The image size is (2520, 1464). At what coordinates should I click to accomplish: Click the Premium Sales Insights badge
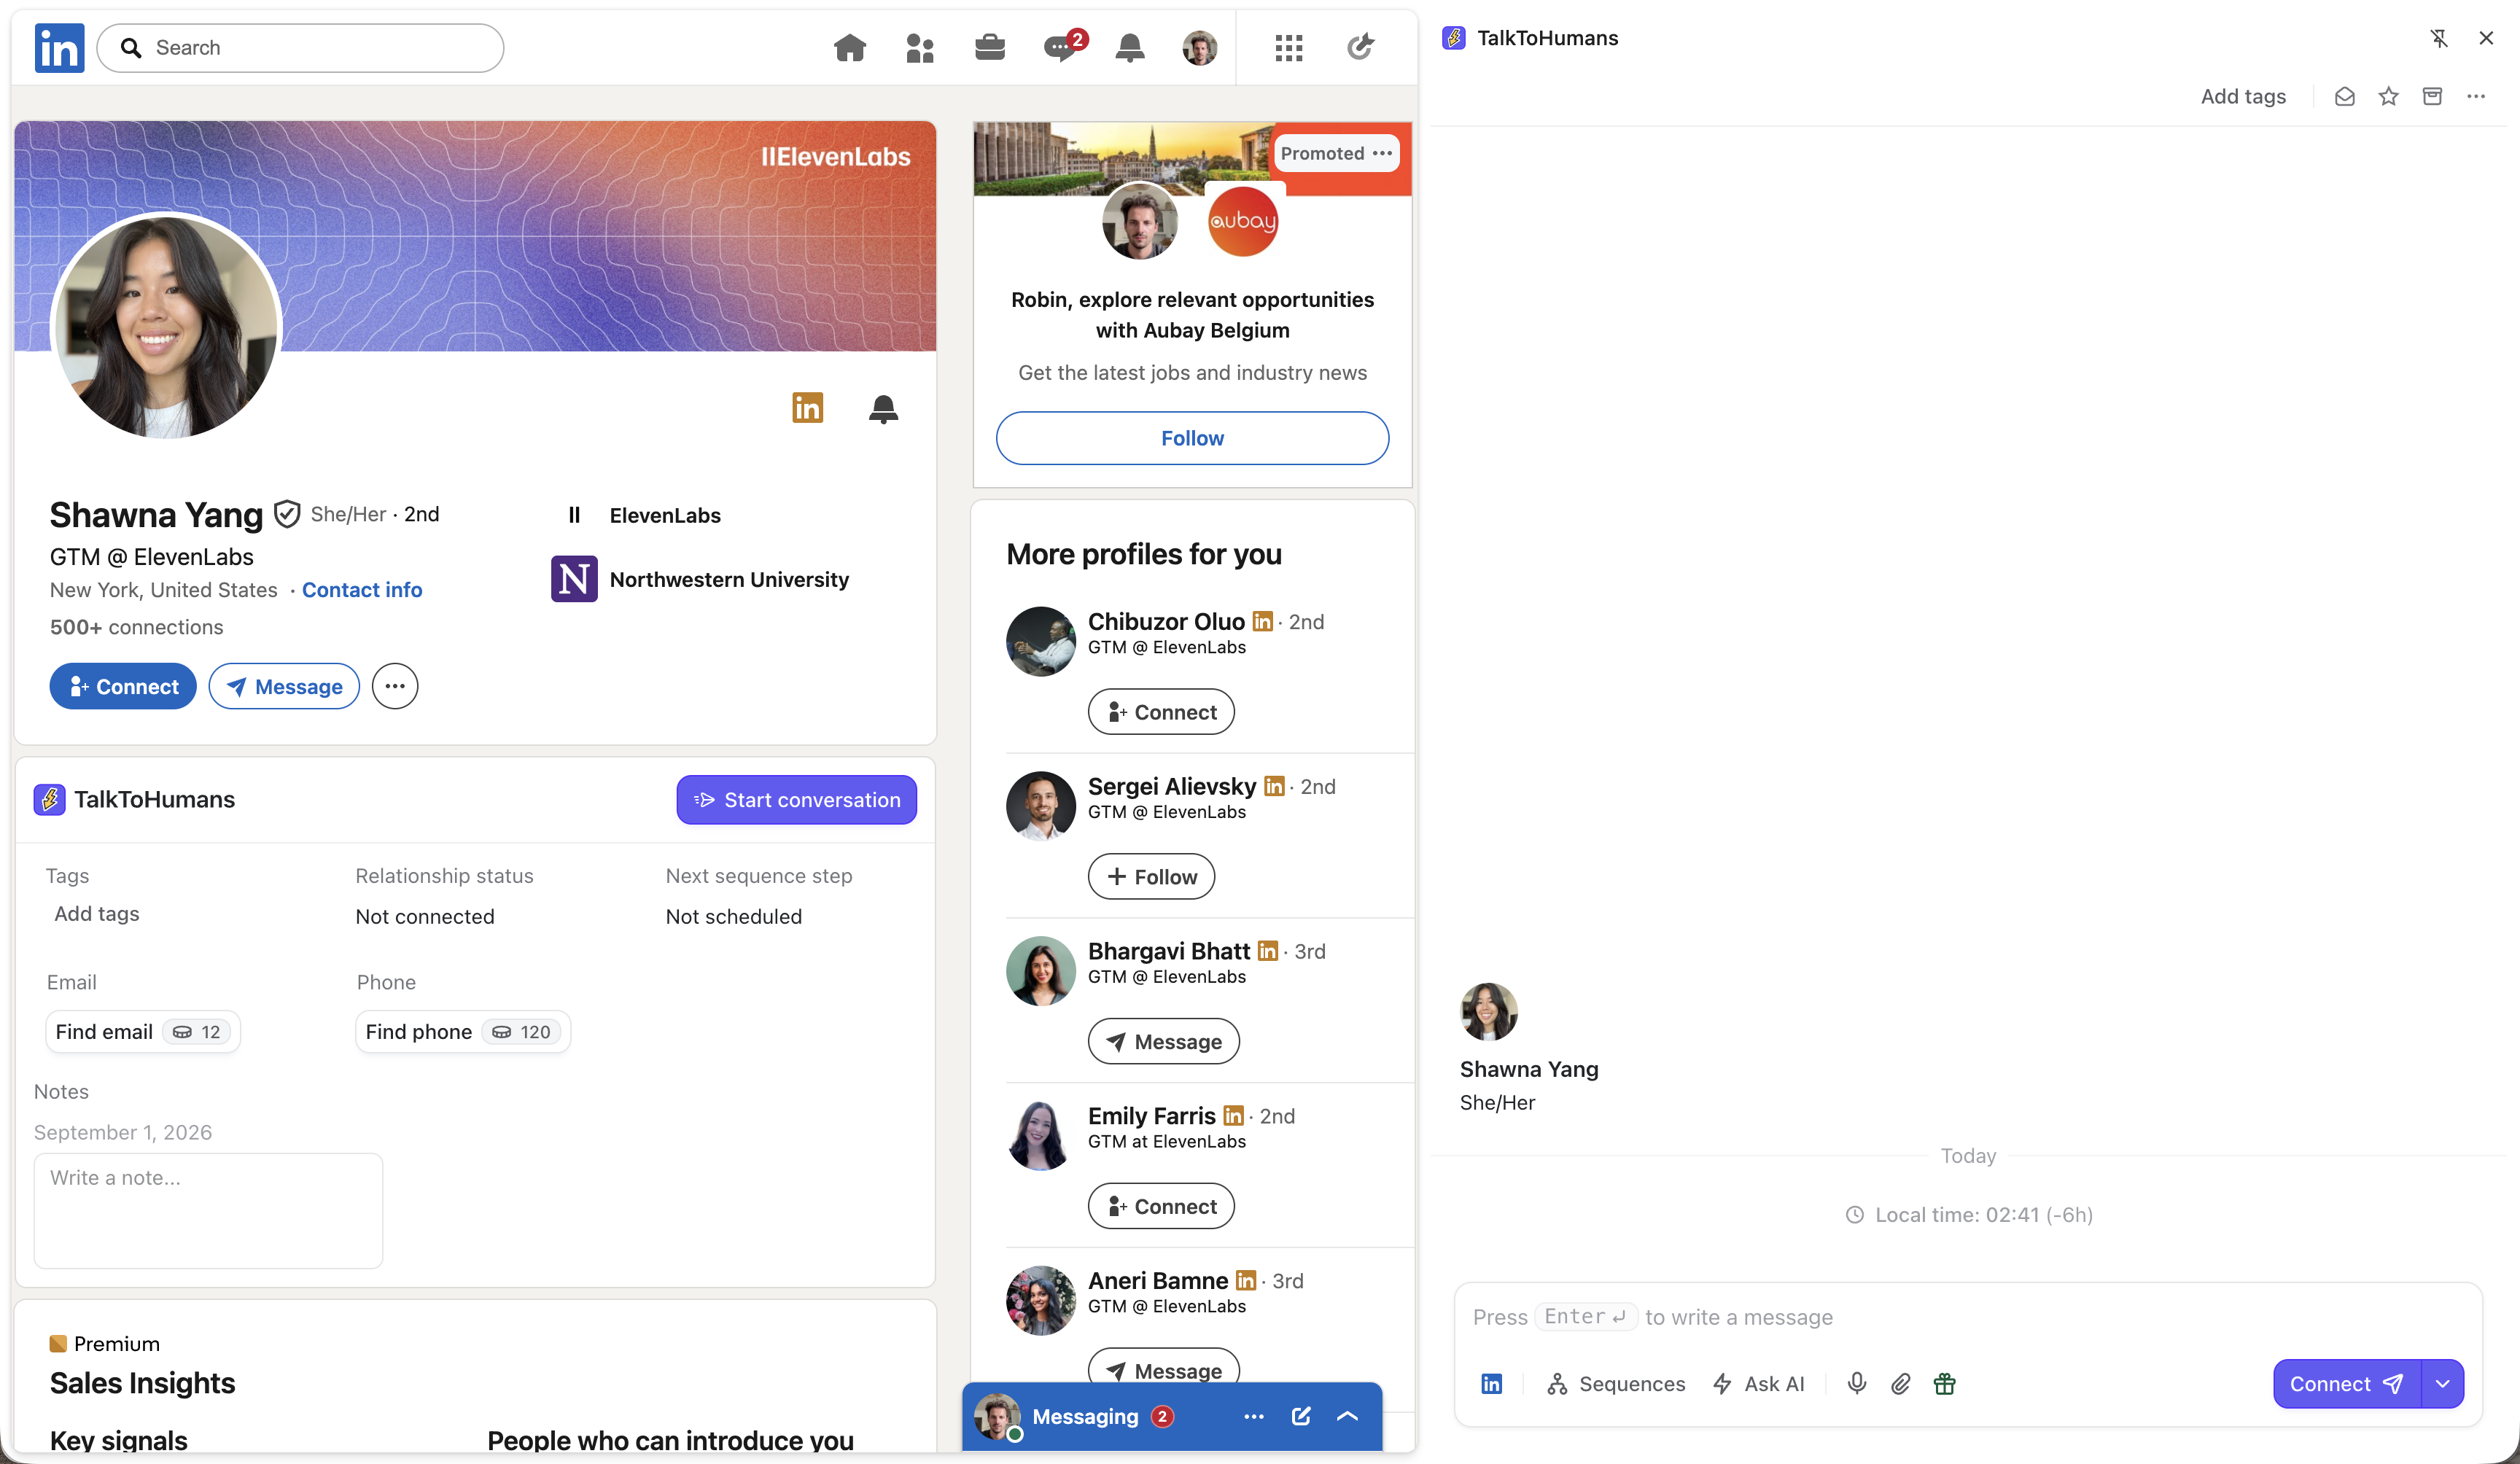pos(58,1343)
